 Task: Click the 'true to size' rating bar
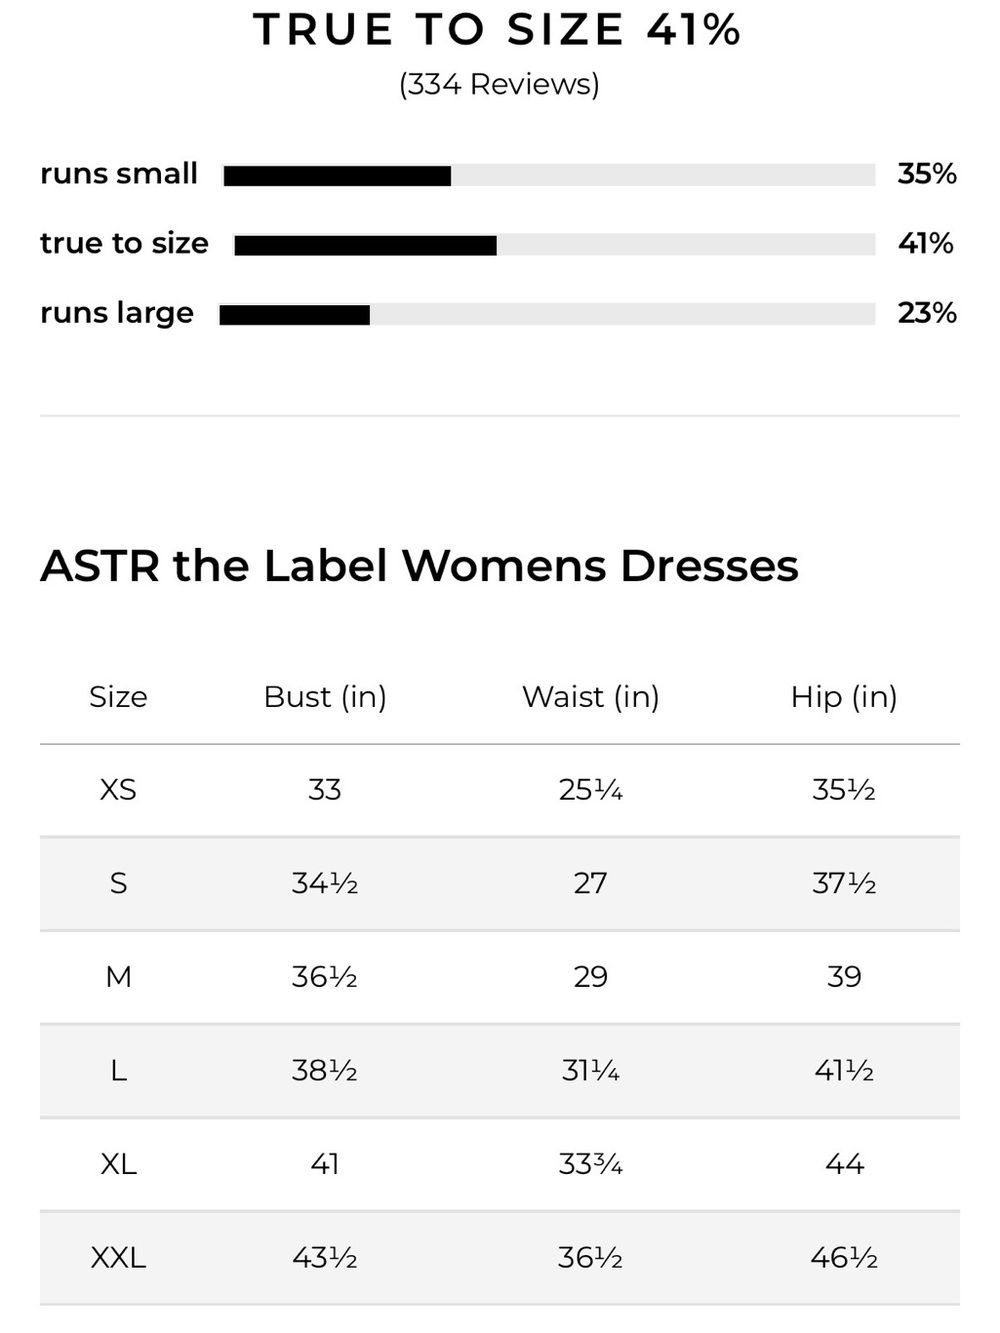(x=555, y=245)
